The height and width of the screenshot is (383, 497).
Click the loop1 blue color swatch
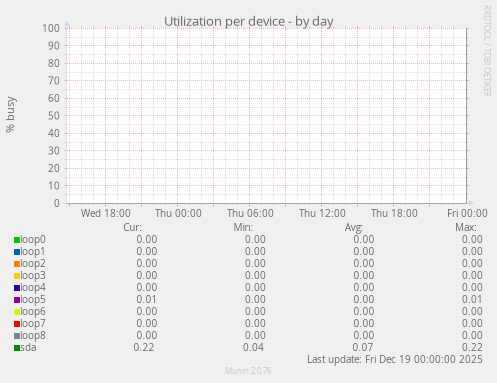click(17, 252)
